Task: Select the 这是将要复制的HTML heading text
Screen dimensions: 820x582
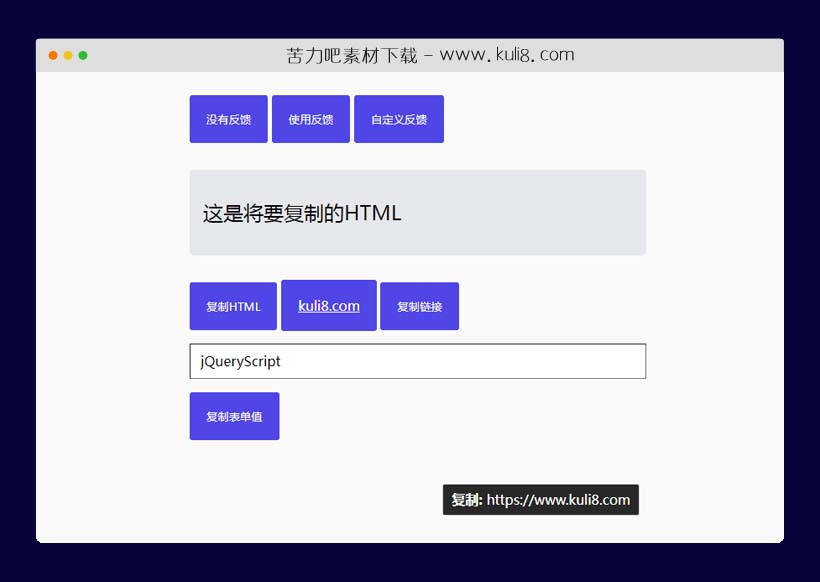Action: 300,212
